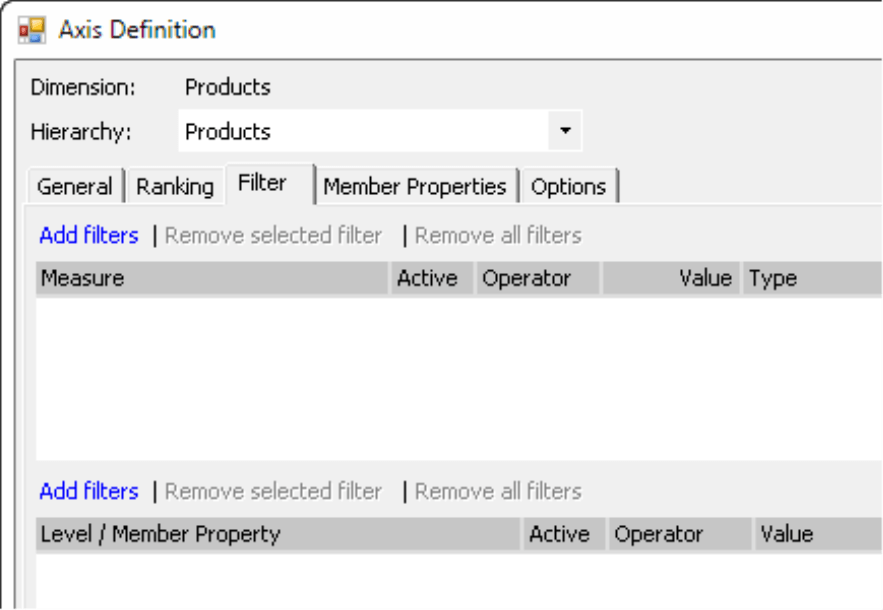The height and width of the screenshot is (610, 883).
Task: Go to the Options tab
Action: pyautogui.click(x=569, y=186)
